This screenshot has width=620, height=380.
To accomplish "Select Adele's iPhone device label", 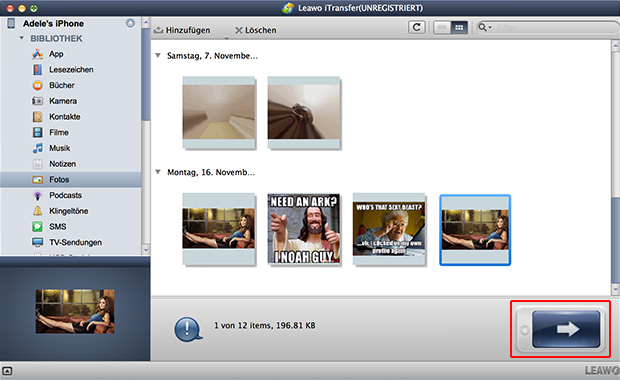I will [x=53, y=23].
